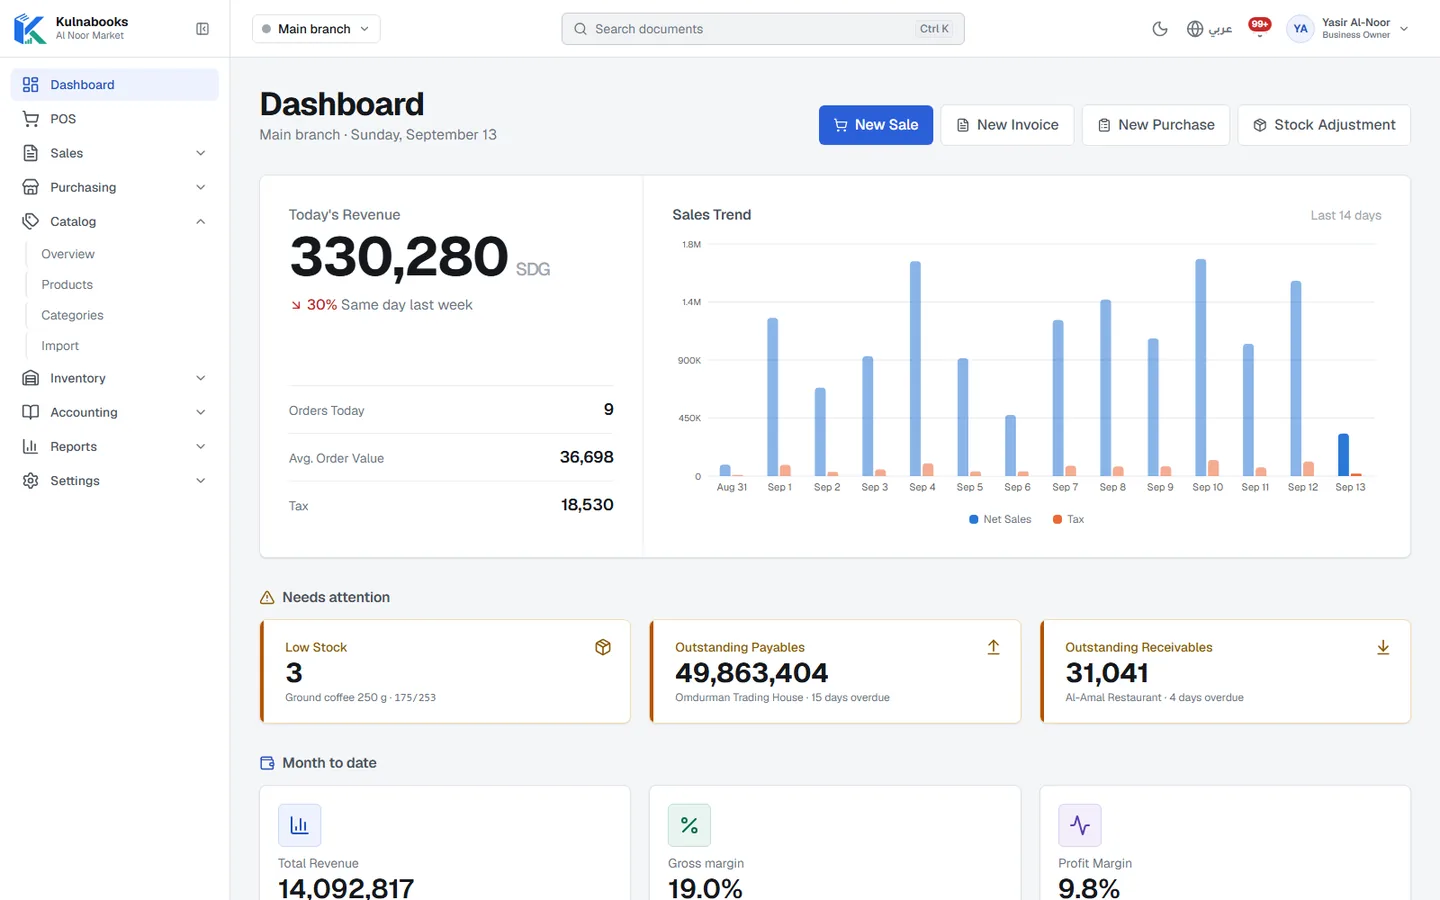Click the Stock Adjustment button
The width and height of the screenshot is (1440, 900).
[1324, 125]
